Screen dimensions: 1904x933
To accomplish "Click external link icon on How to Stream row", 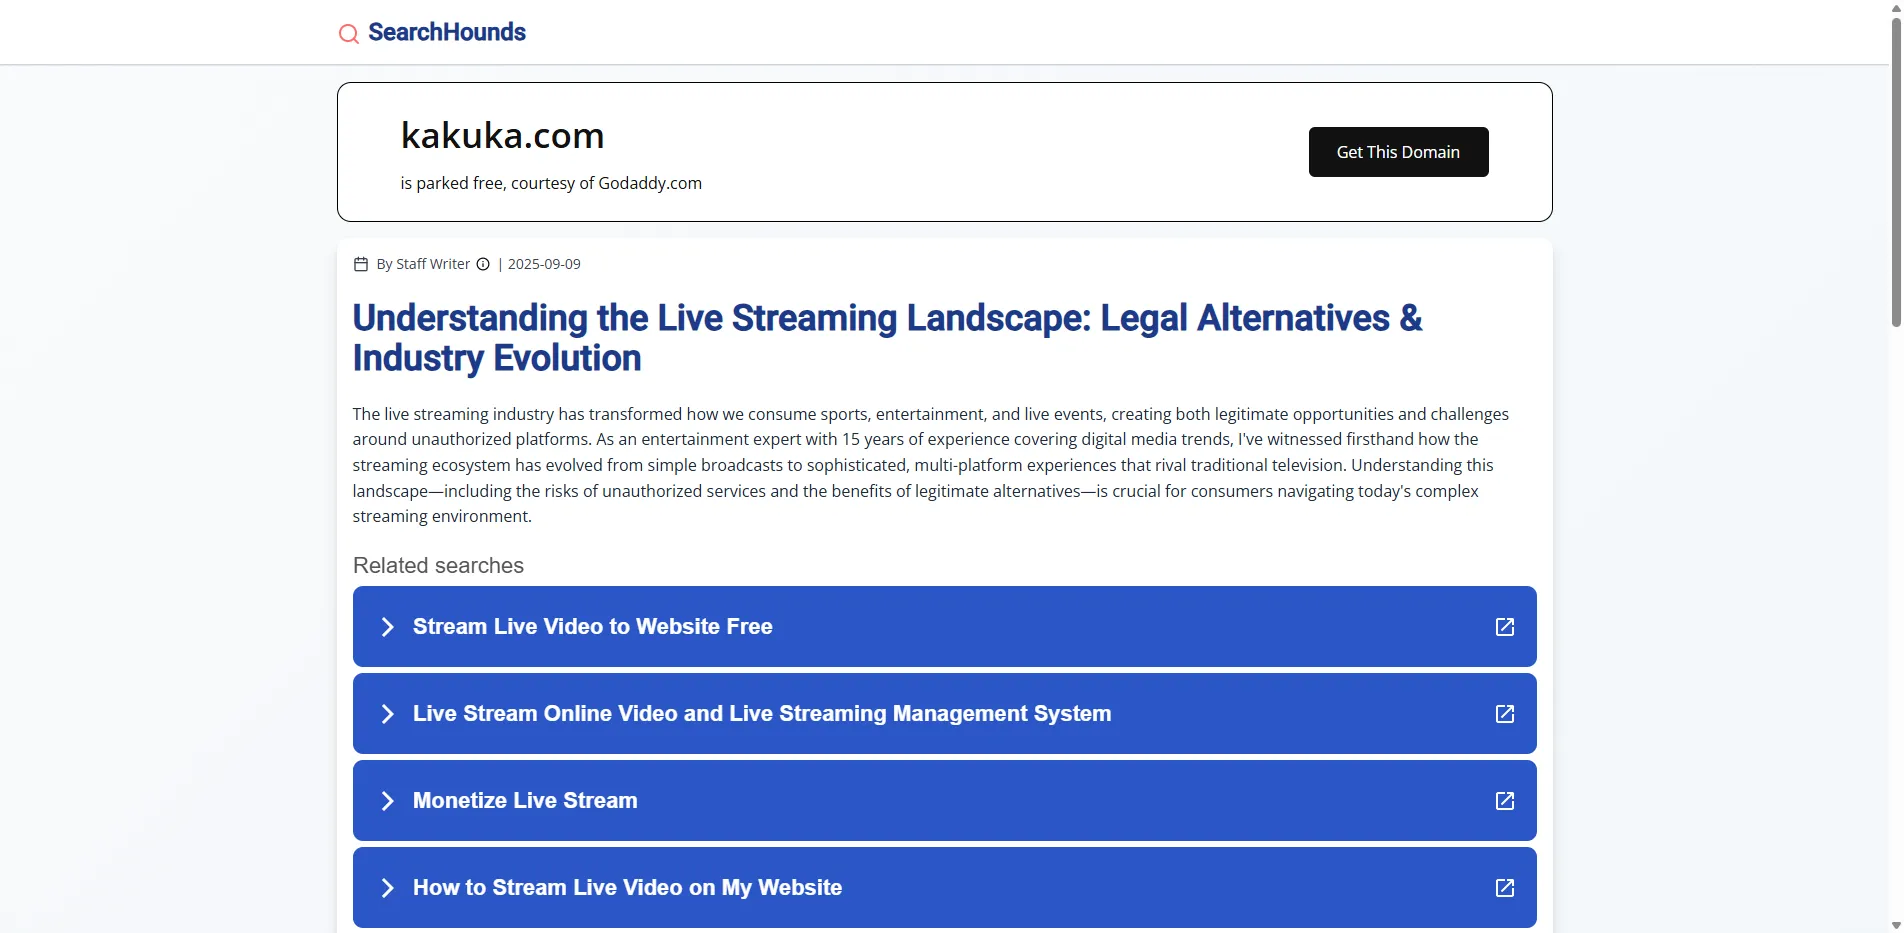I will click(x=1504, y=888).
